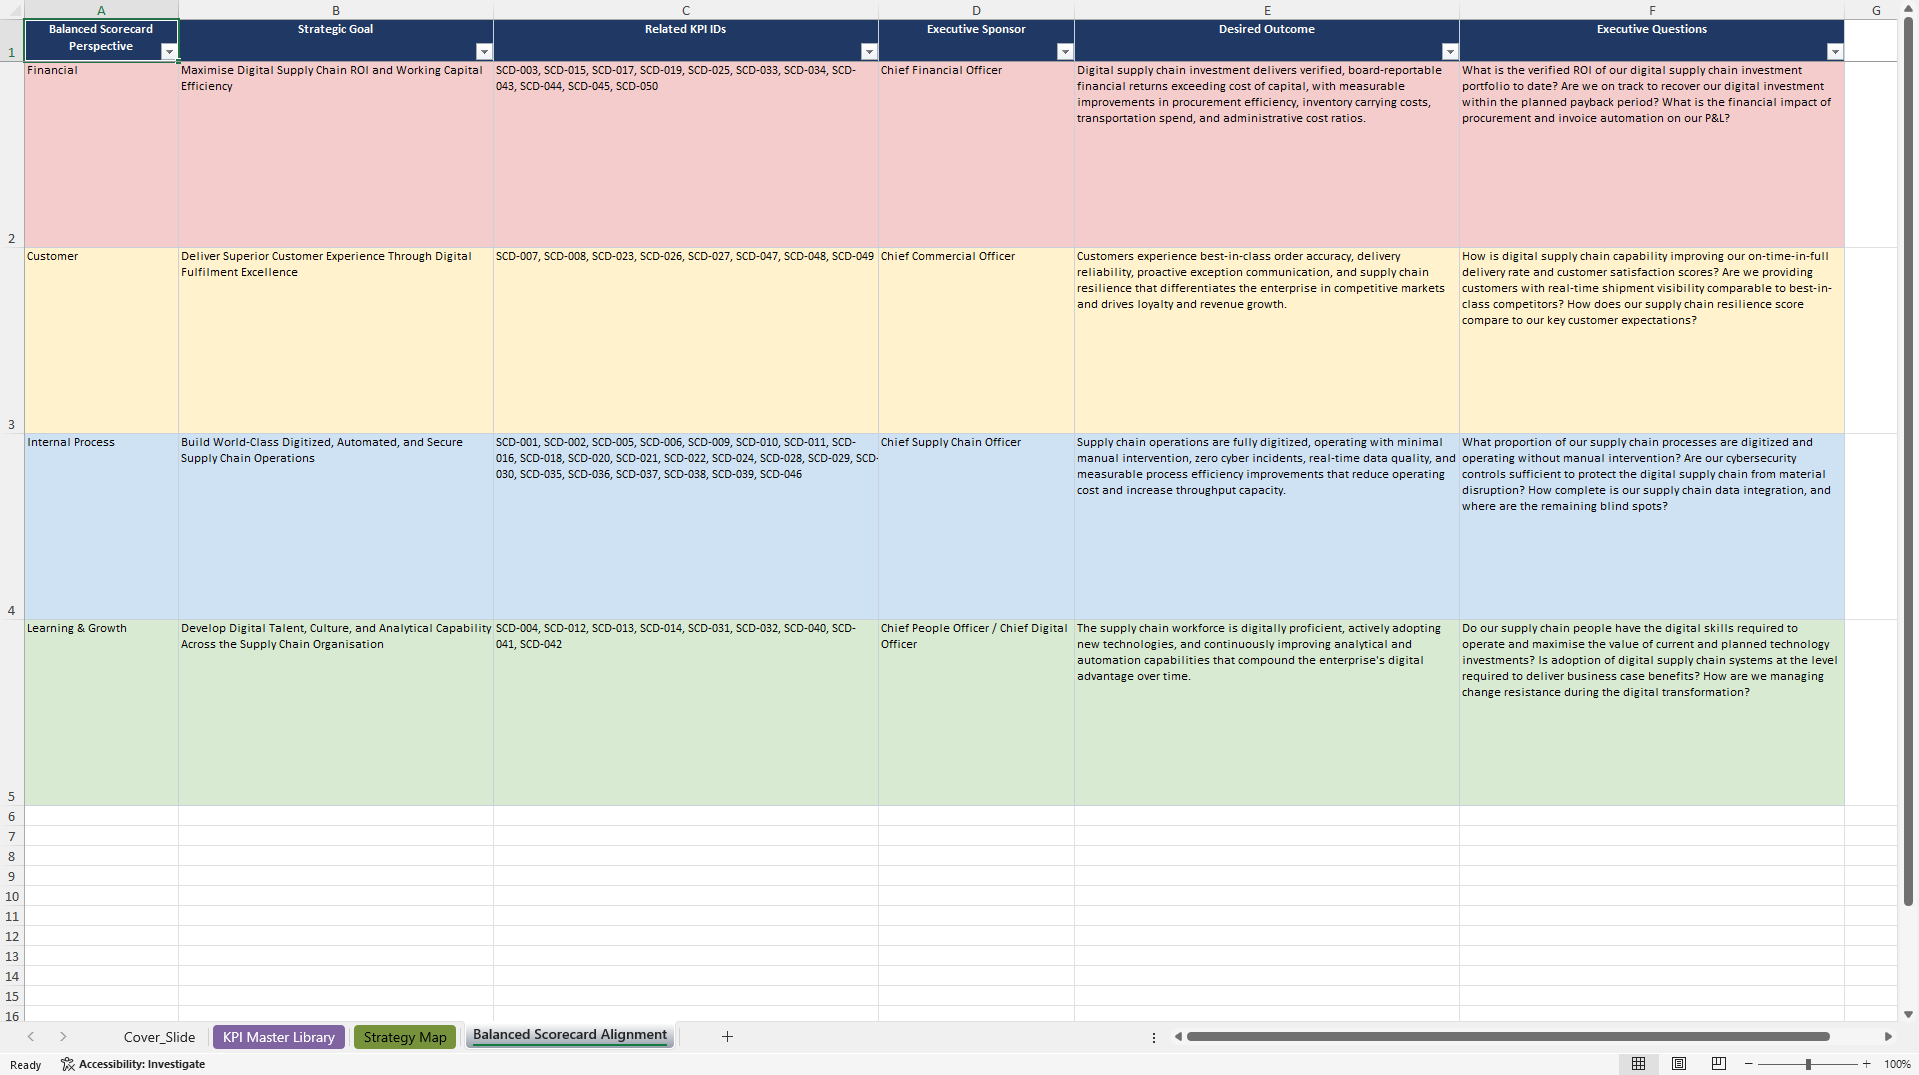
Task: Click the Internal Process cell
Action: pos(101,526)
